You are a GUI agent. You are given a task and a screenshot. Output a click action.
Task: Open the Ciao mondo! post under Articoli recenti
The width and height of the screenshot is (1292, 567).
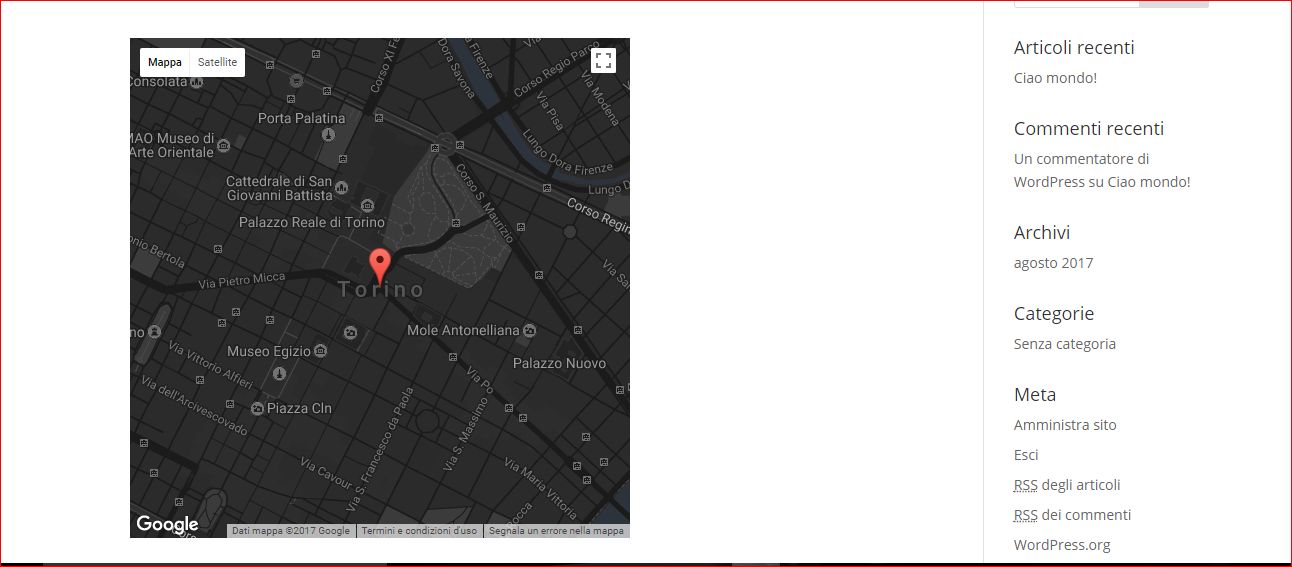tap(1055, 78)
